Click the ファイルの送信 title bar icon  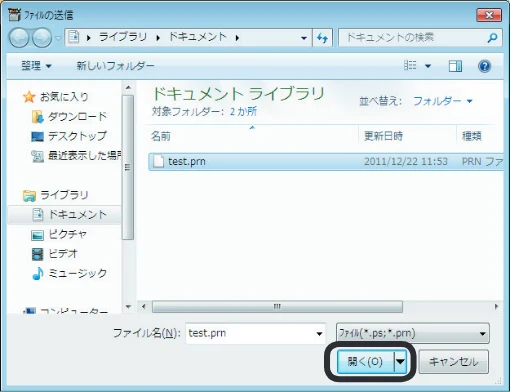pyautogui.click(x=14, y=15)
